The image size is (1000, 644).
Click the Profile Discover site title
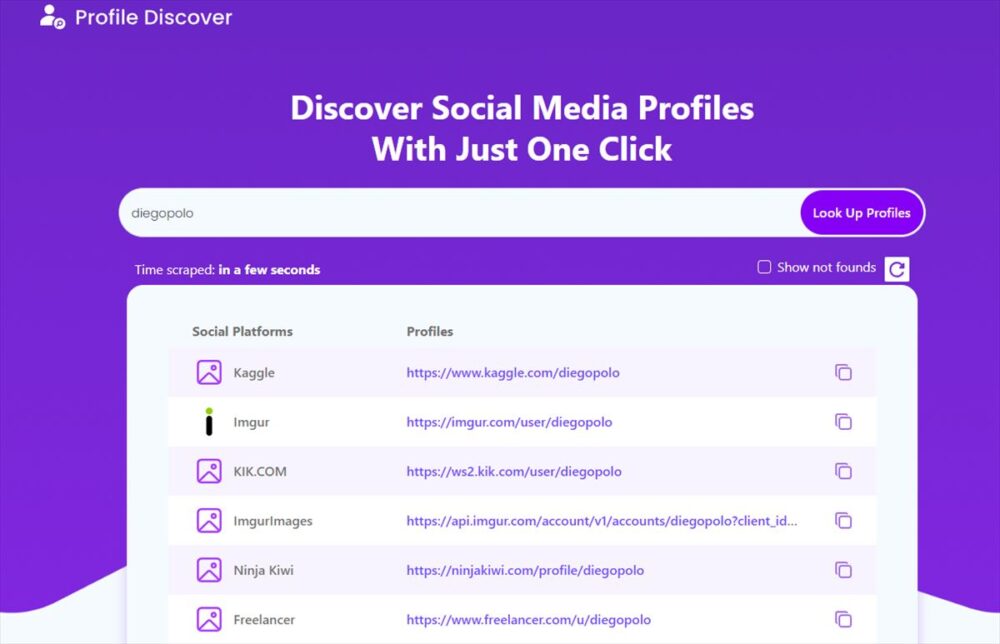click(x=154, y=17)
